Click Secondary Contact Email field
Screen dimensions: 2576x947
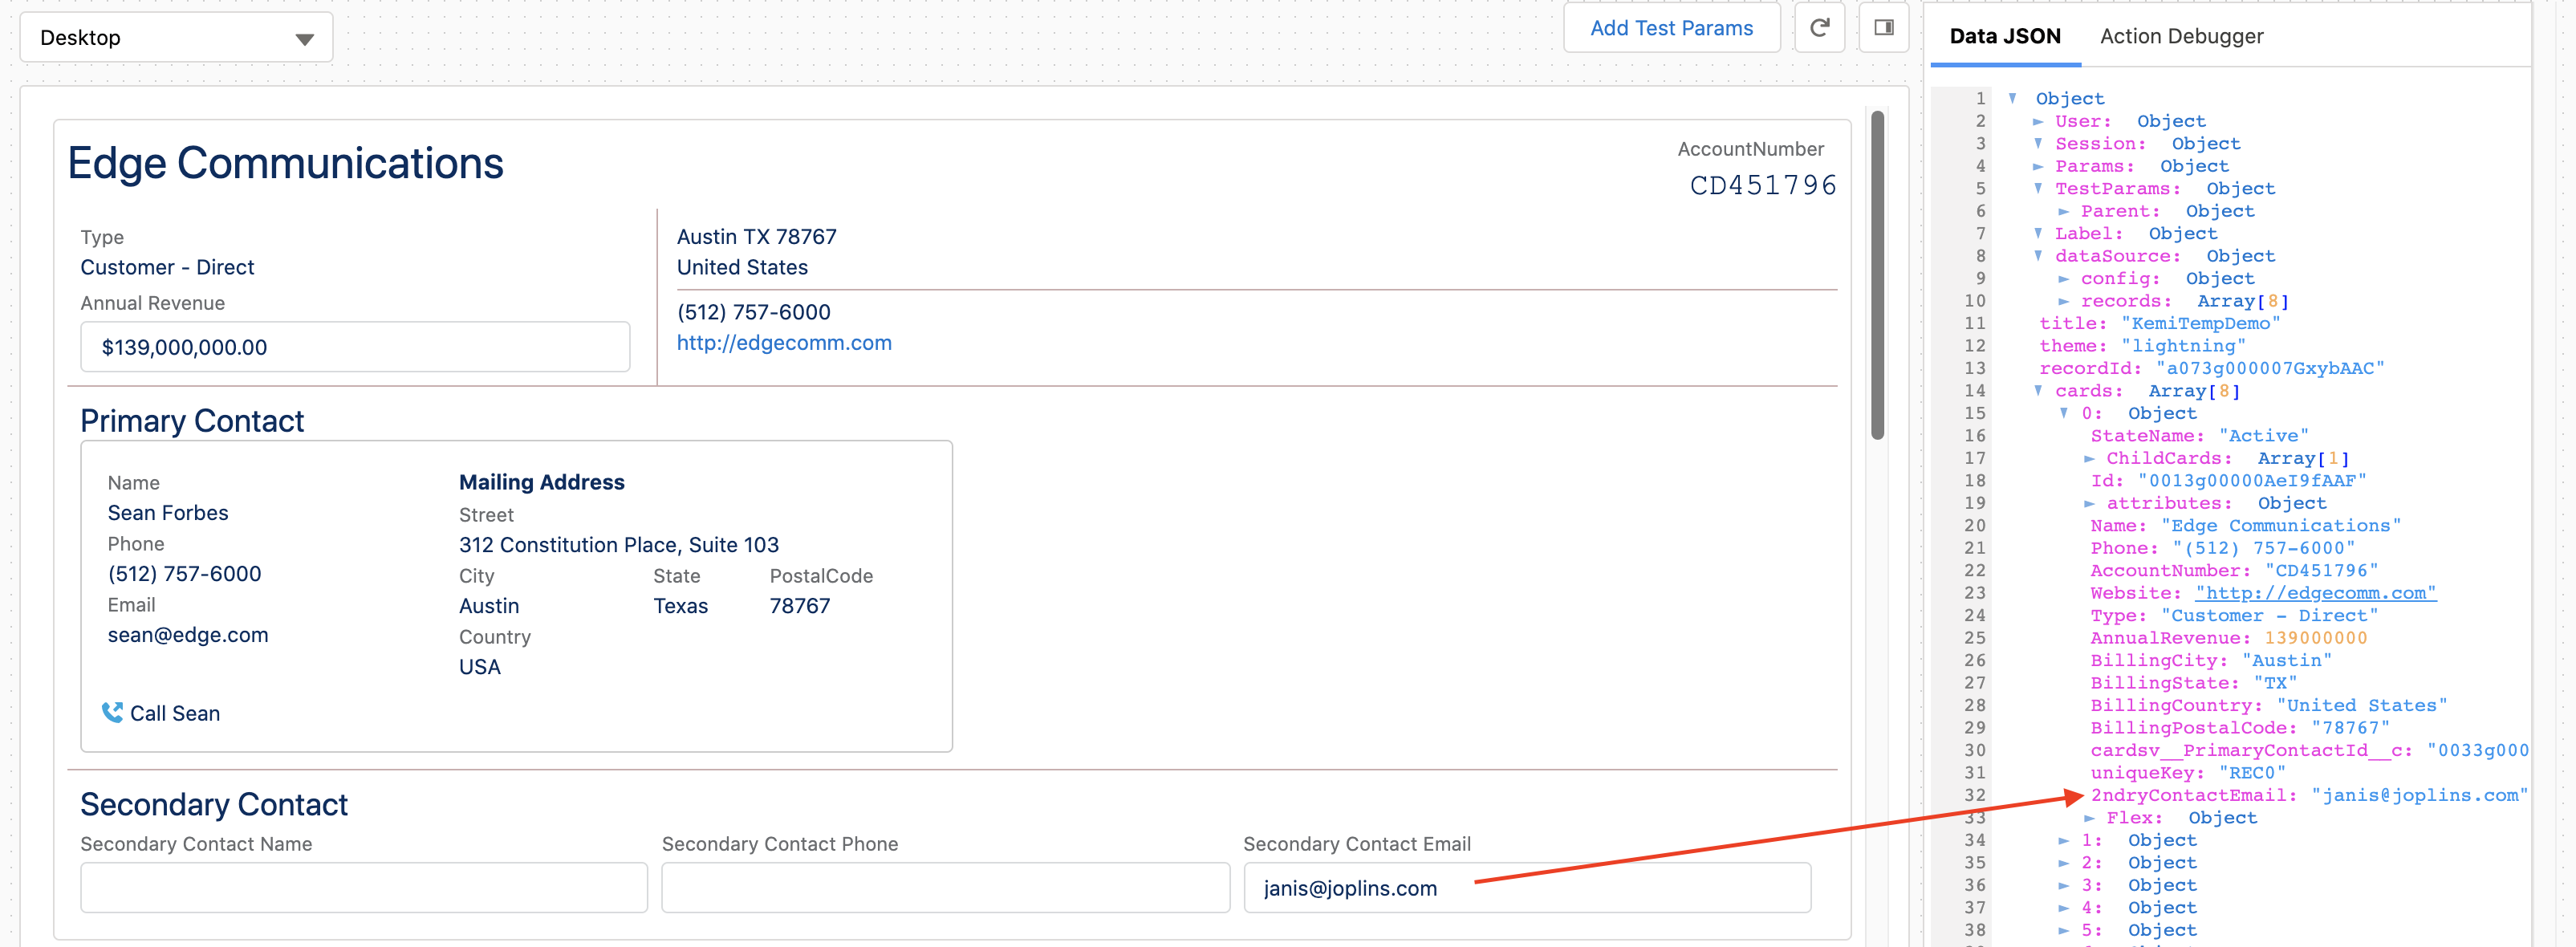tap(1527, 888)
